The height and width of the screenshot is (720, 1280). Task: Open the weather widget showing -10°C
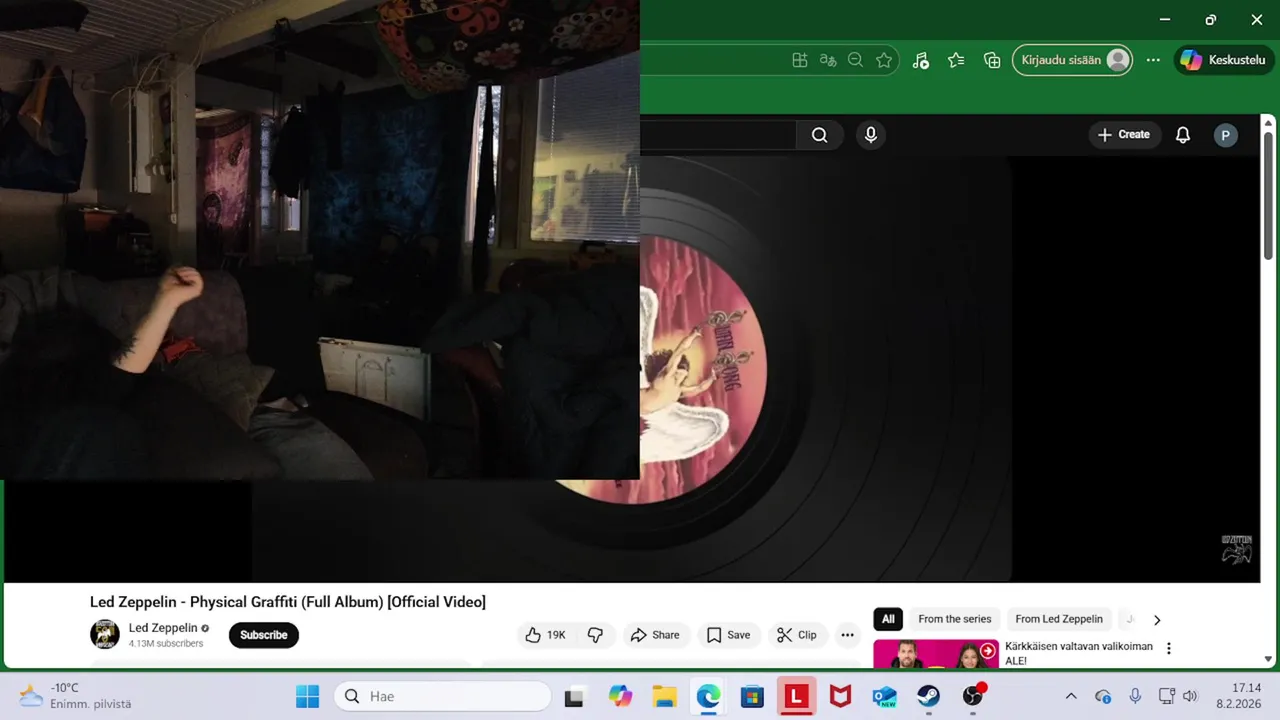tap(76, 696)
